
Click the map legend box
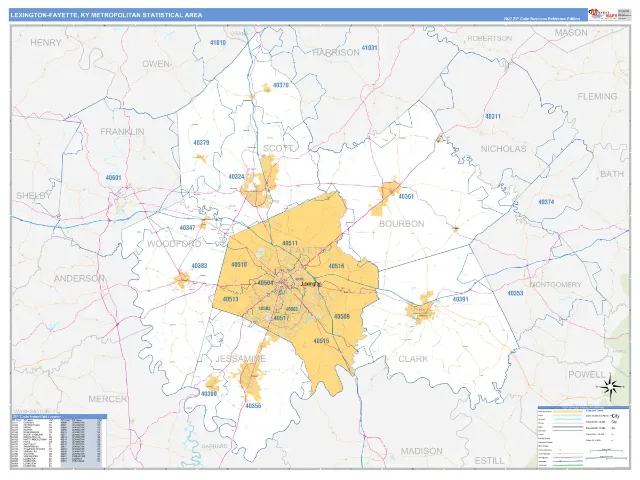point(583,436)
